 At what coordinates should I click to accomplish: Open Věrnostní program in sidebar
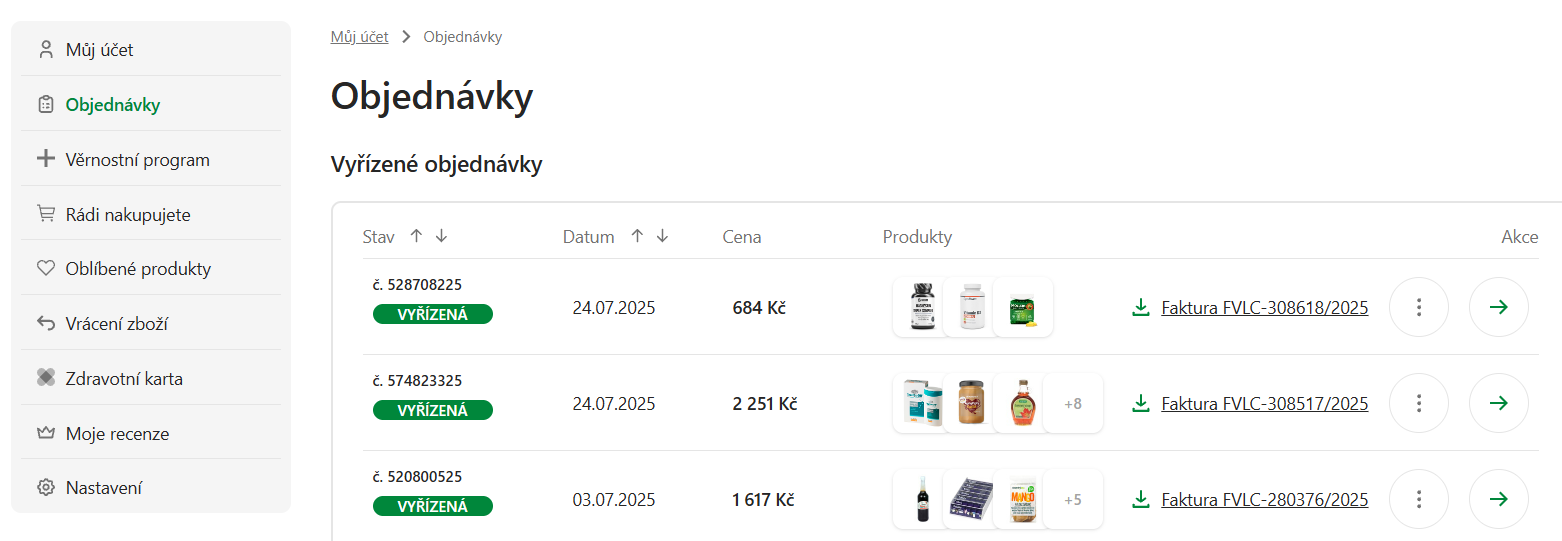(x=137, y=160)
